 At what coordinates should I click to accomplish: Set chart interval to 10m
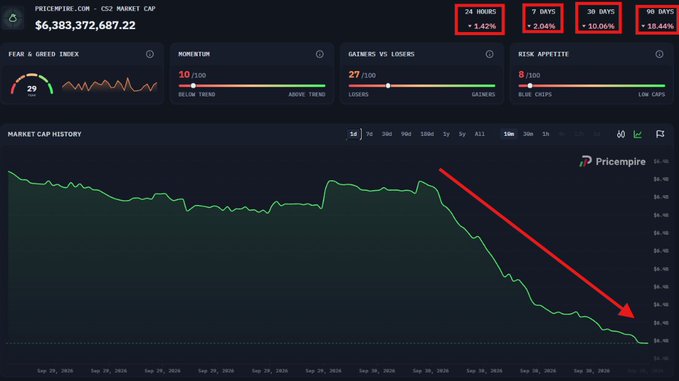(509, 134)
